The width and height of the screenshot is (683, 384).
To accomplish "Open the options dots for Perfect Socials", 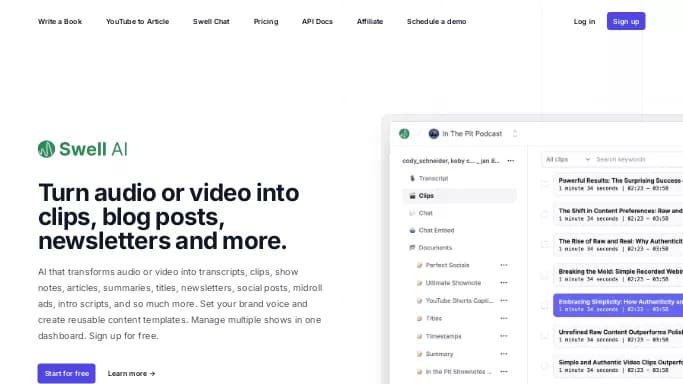I will (504, 265).
